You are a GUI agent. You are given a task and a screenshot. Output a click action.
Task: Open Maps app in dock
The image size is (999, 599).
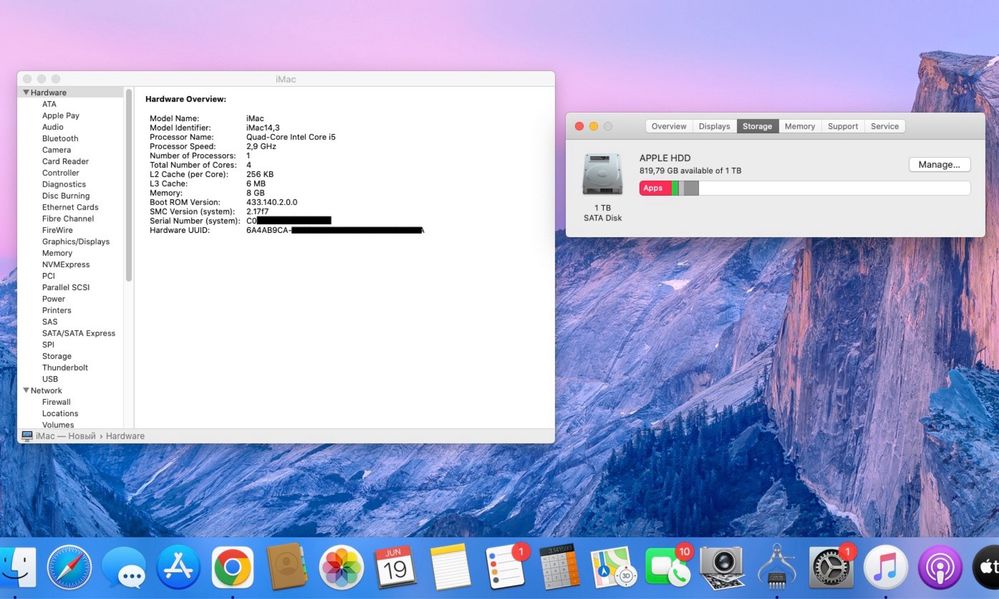click(x=614, y=567)
